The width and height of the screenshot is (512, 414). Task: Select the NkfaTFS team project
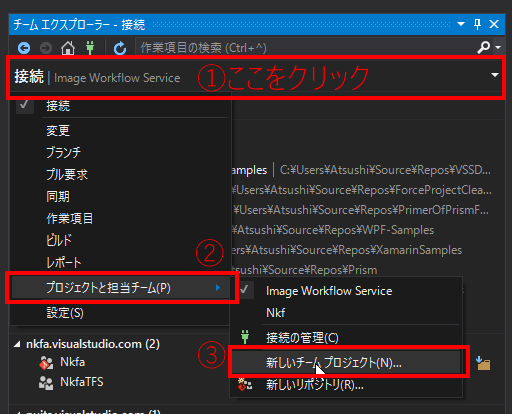[x=82, y=382]
